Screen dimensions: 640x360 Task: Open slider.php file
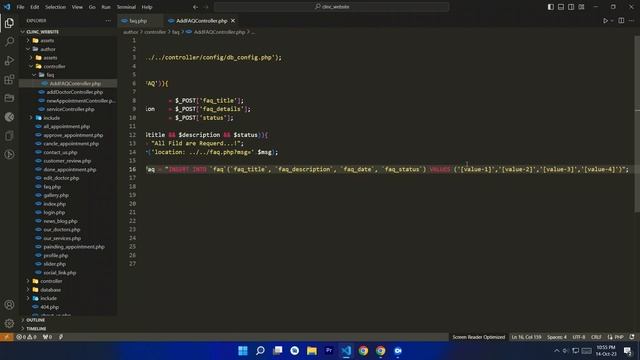(x=54, y=264)
